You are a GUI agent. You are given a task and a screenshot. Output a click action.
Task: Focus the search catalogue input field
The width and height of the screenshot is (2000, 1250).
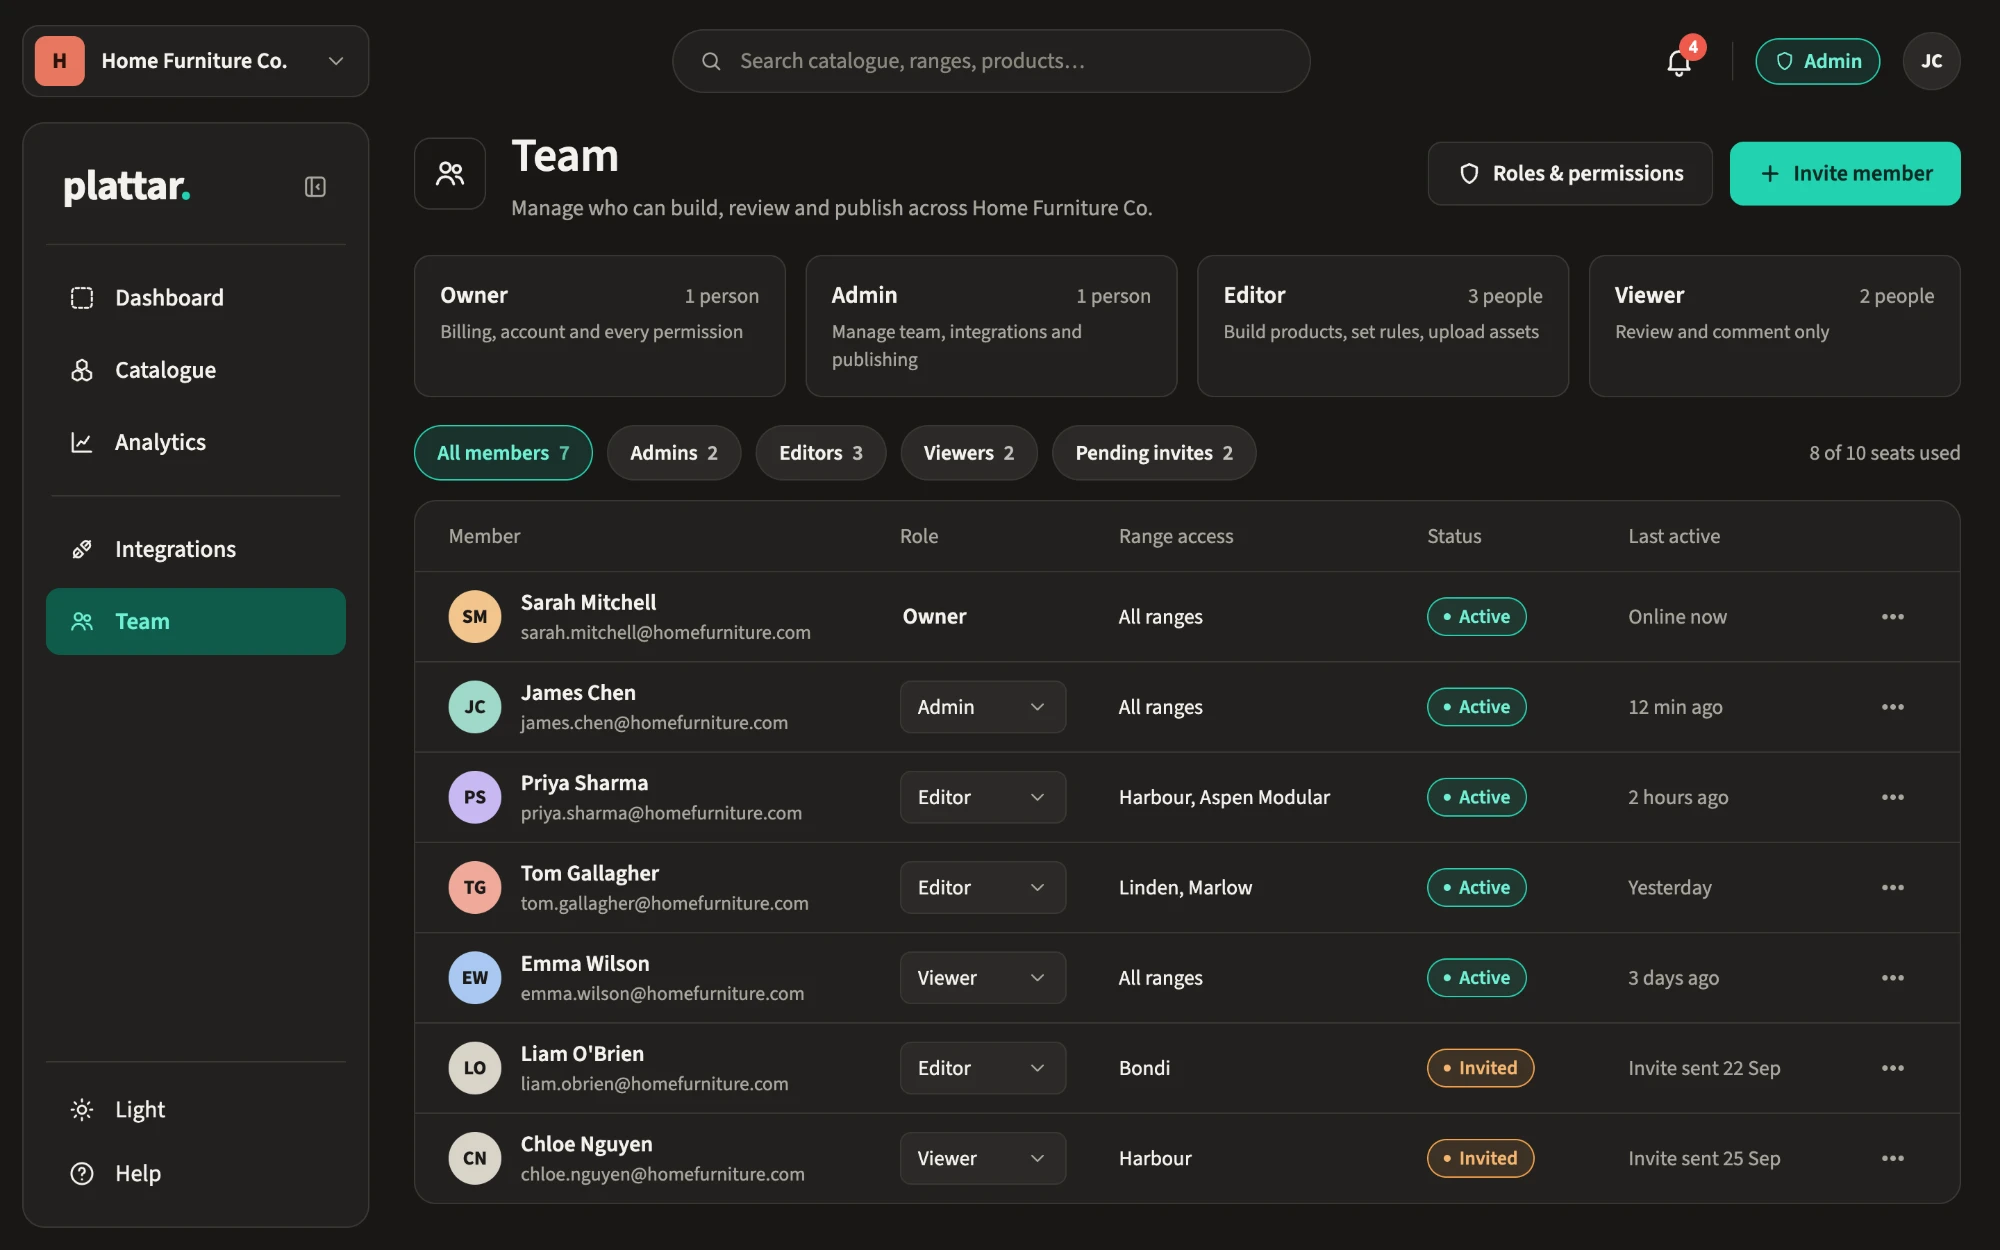(x=991, y=61)
